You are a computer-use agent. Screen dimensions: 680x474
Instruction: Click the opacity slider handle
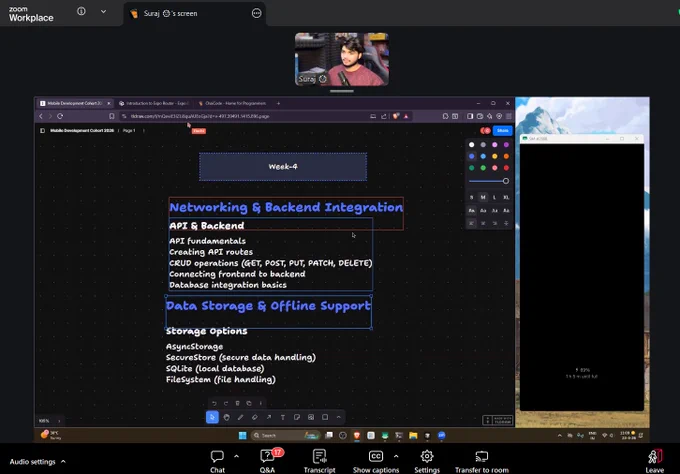pyautogui.click(x=506, y=181)
